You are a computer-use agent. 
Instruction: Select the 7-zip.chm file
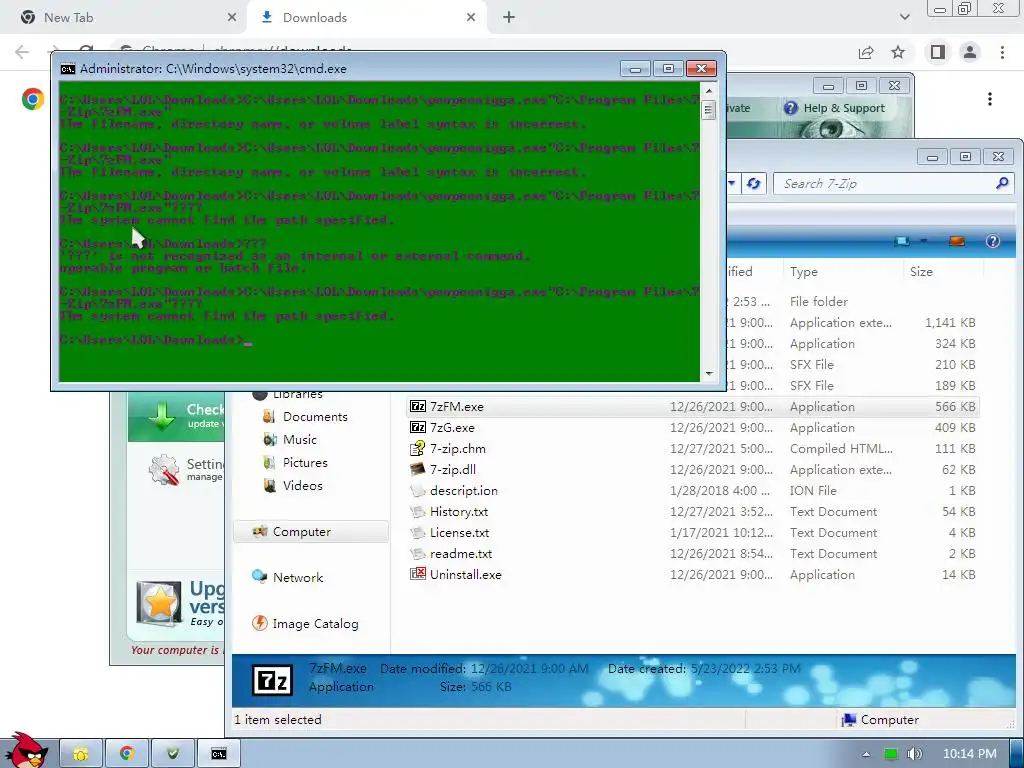pyautogui.click(x=457, y=449)
